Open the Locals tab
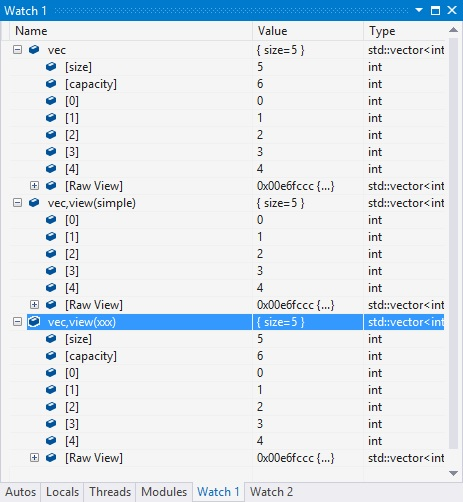 (62, 492)
